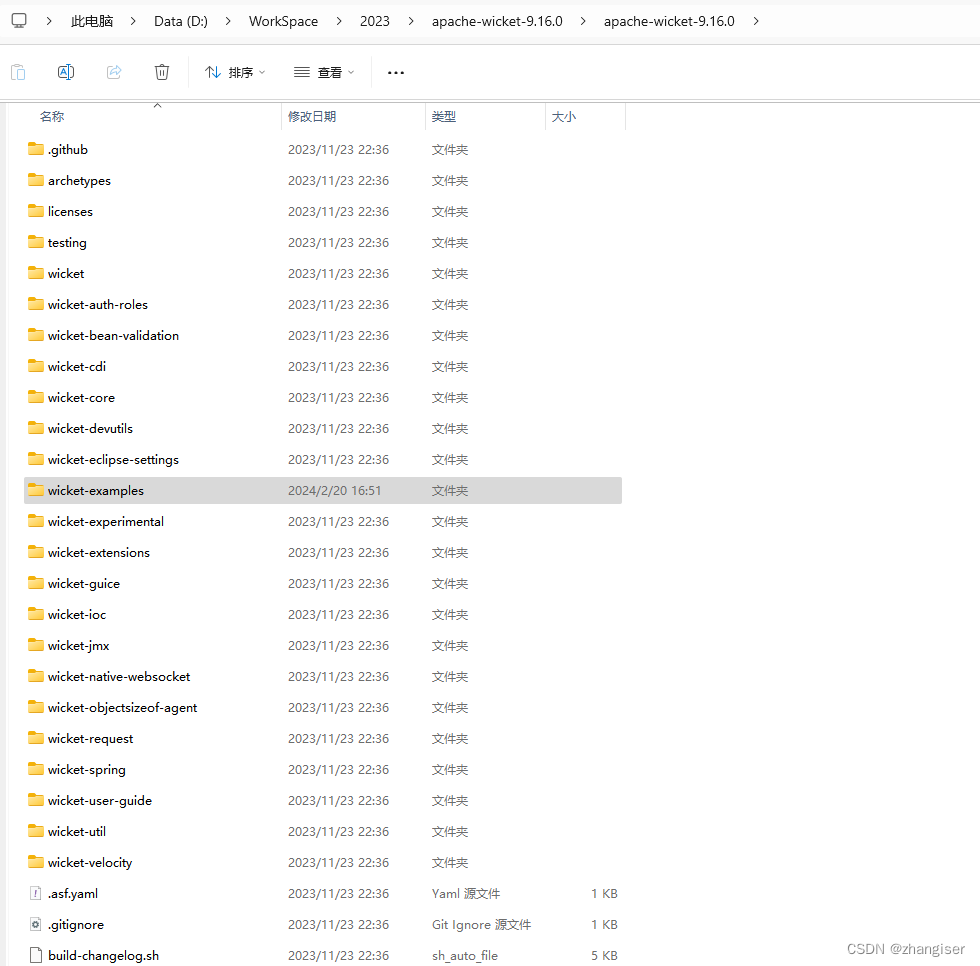980x966 pixels.
Task: Open the wicket-examples folder icon
Action: (34, 490)
